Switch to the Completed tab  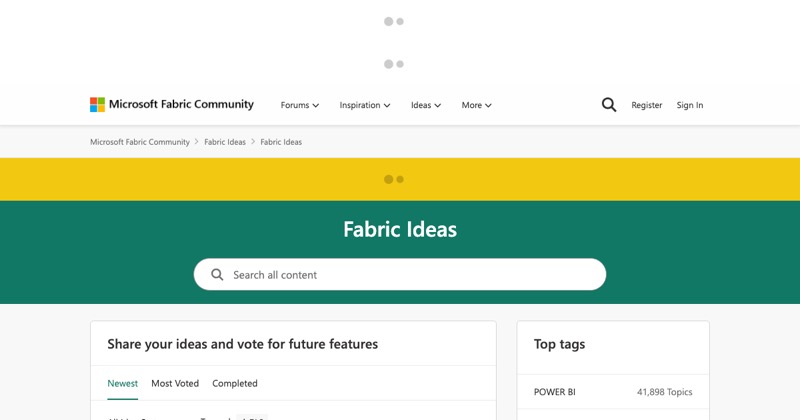235,383
